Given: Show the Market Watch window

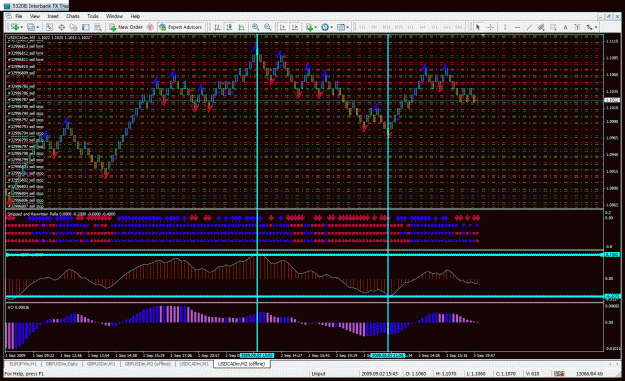Looking at the screenshot, I should tap(49, 27).
